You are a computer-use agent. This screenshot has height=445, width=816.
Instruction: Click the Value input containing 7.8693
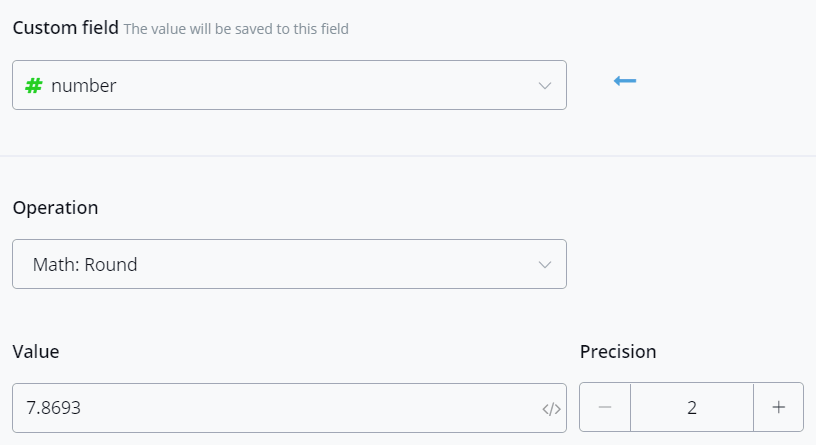click(270, 408)
